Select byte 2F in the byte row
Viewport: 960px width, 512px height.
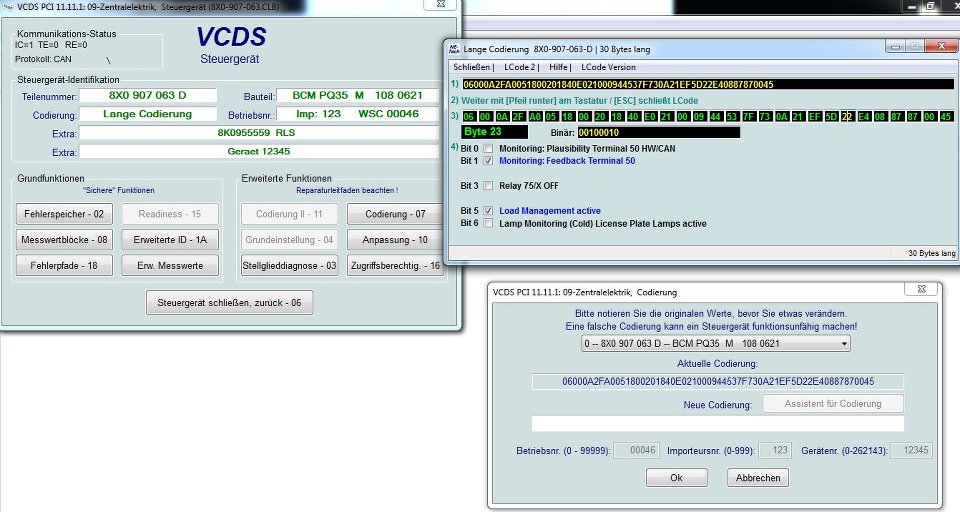pos(519,116)
